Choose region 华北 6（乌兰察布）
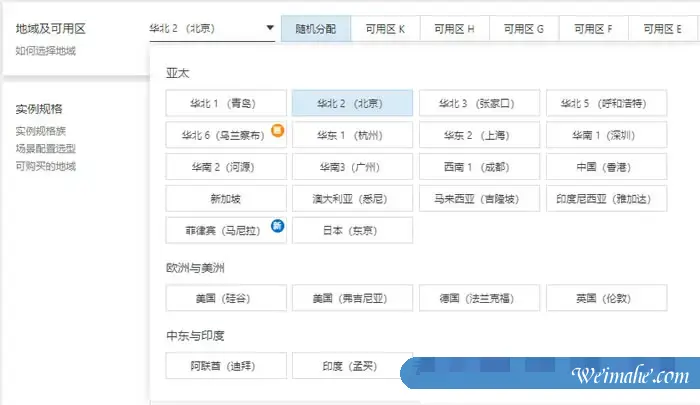Image resolution: width=700 pixels, height=405 pixels. click(x=226, y=135)
